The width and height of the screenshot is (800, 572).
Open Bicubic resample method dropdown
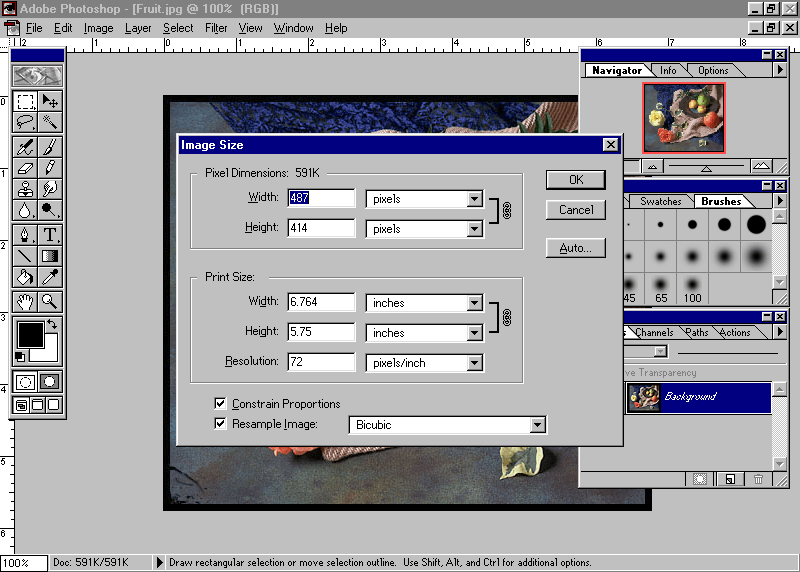click(x=537, y=425)
